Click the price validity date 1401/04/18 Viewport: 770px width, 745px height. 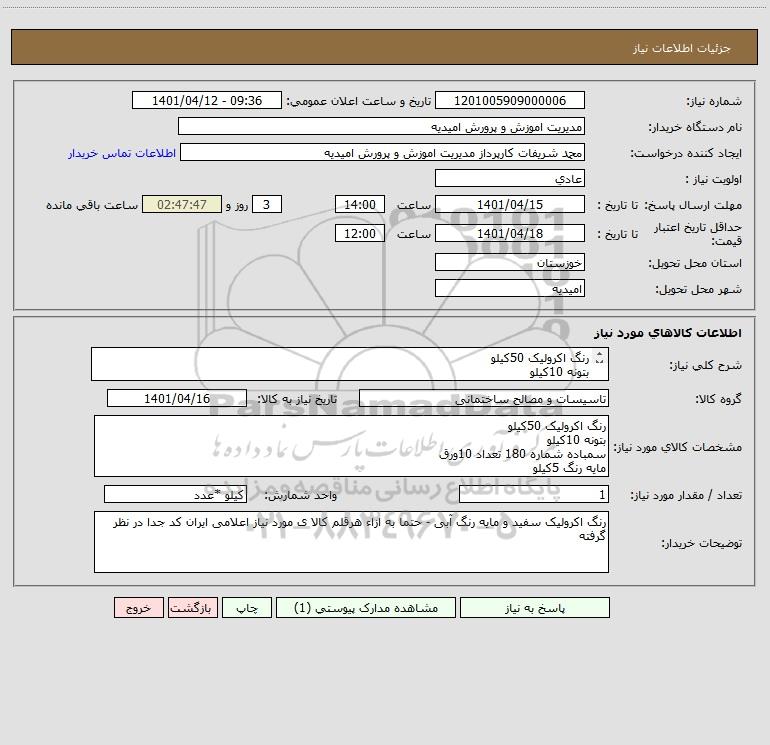[510, 234]
